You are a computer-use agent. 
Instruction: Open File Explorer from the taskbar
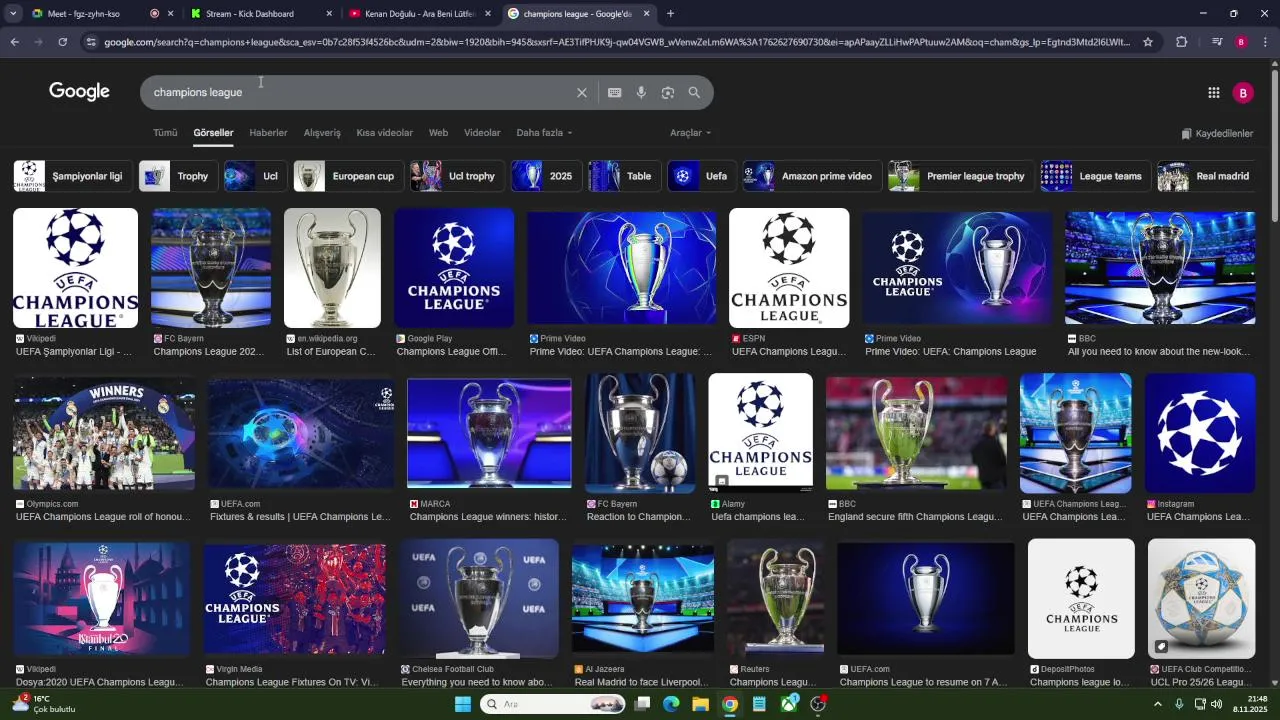(x=700, y=704)
